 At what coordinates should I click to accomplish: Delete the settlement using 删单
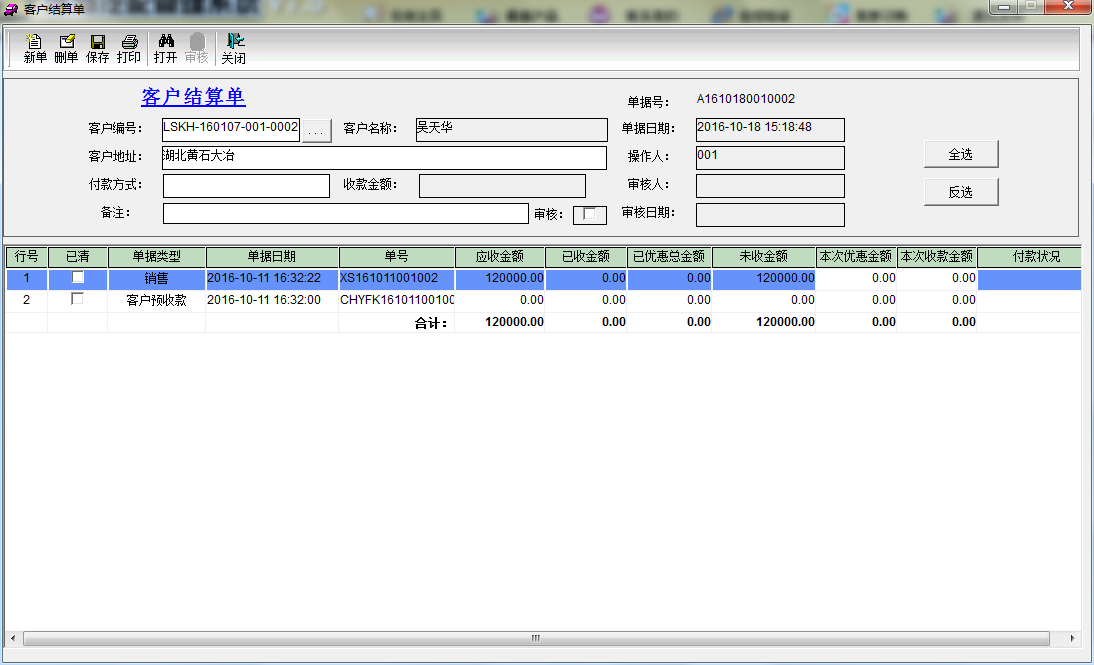pyautogui.click(x=66, y=49)
